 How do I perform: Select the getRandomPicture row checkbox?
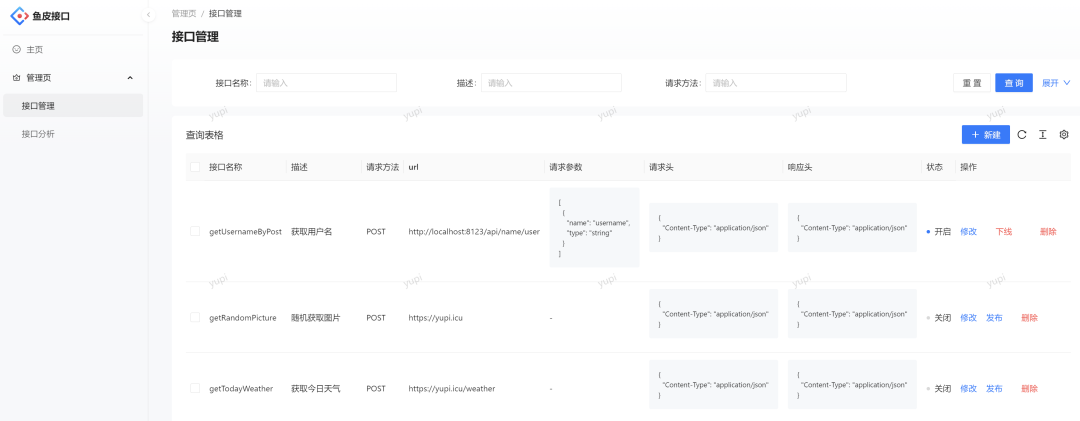point(195,317)
